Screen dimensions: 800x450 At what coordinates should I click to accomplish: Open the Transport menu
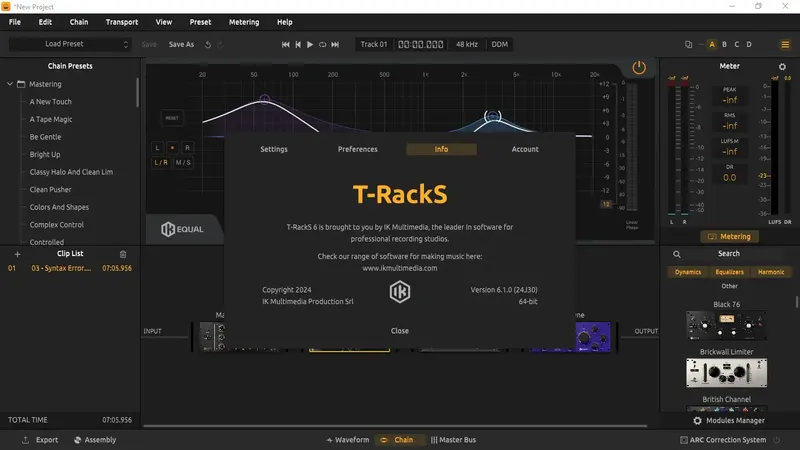click(121, 22)
